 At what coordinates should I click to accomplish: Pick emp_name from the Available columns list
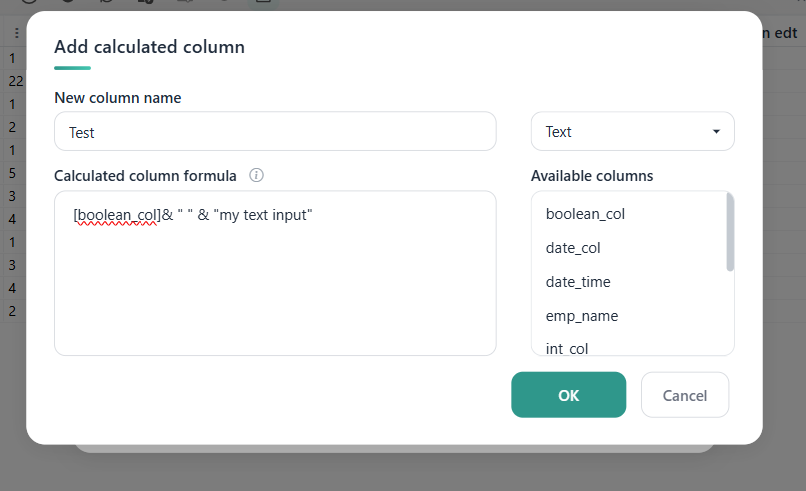click(x=581, y=316)
